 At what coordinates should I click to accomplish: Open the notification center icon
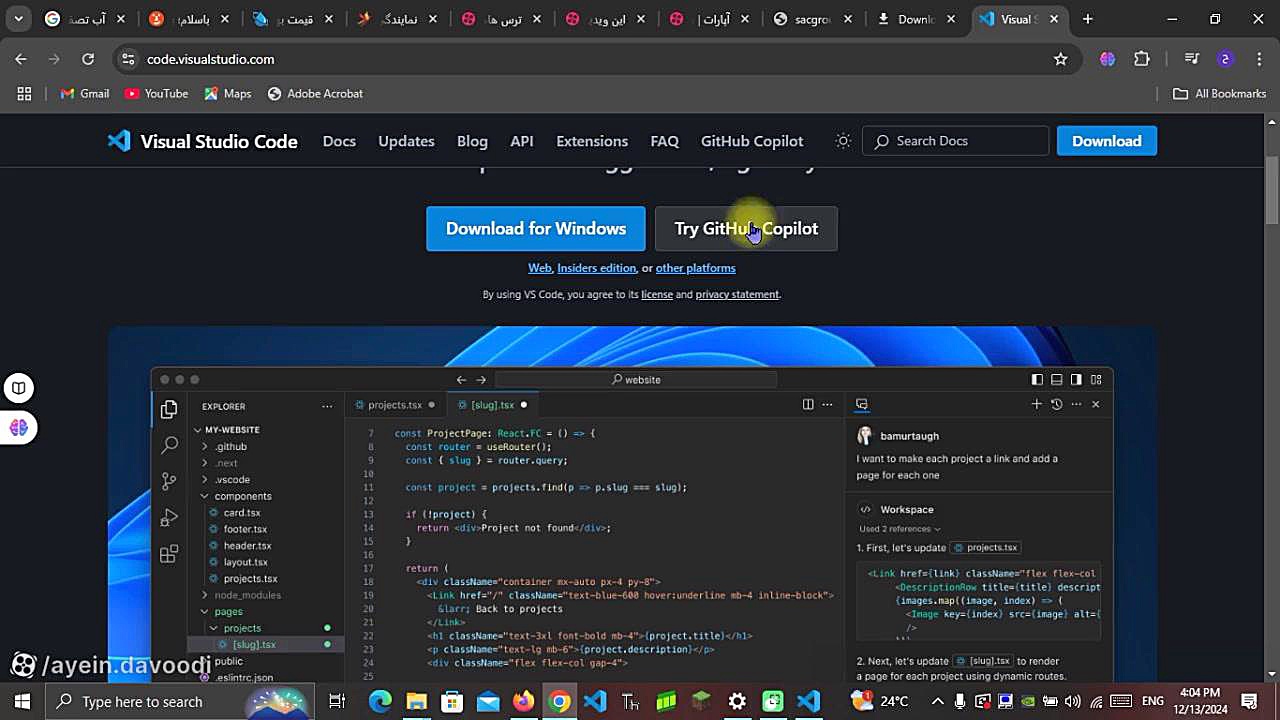1249,701
